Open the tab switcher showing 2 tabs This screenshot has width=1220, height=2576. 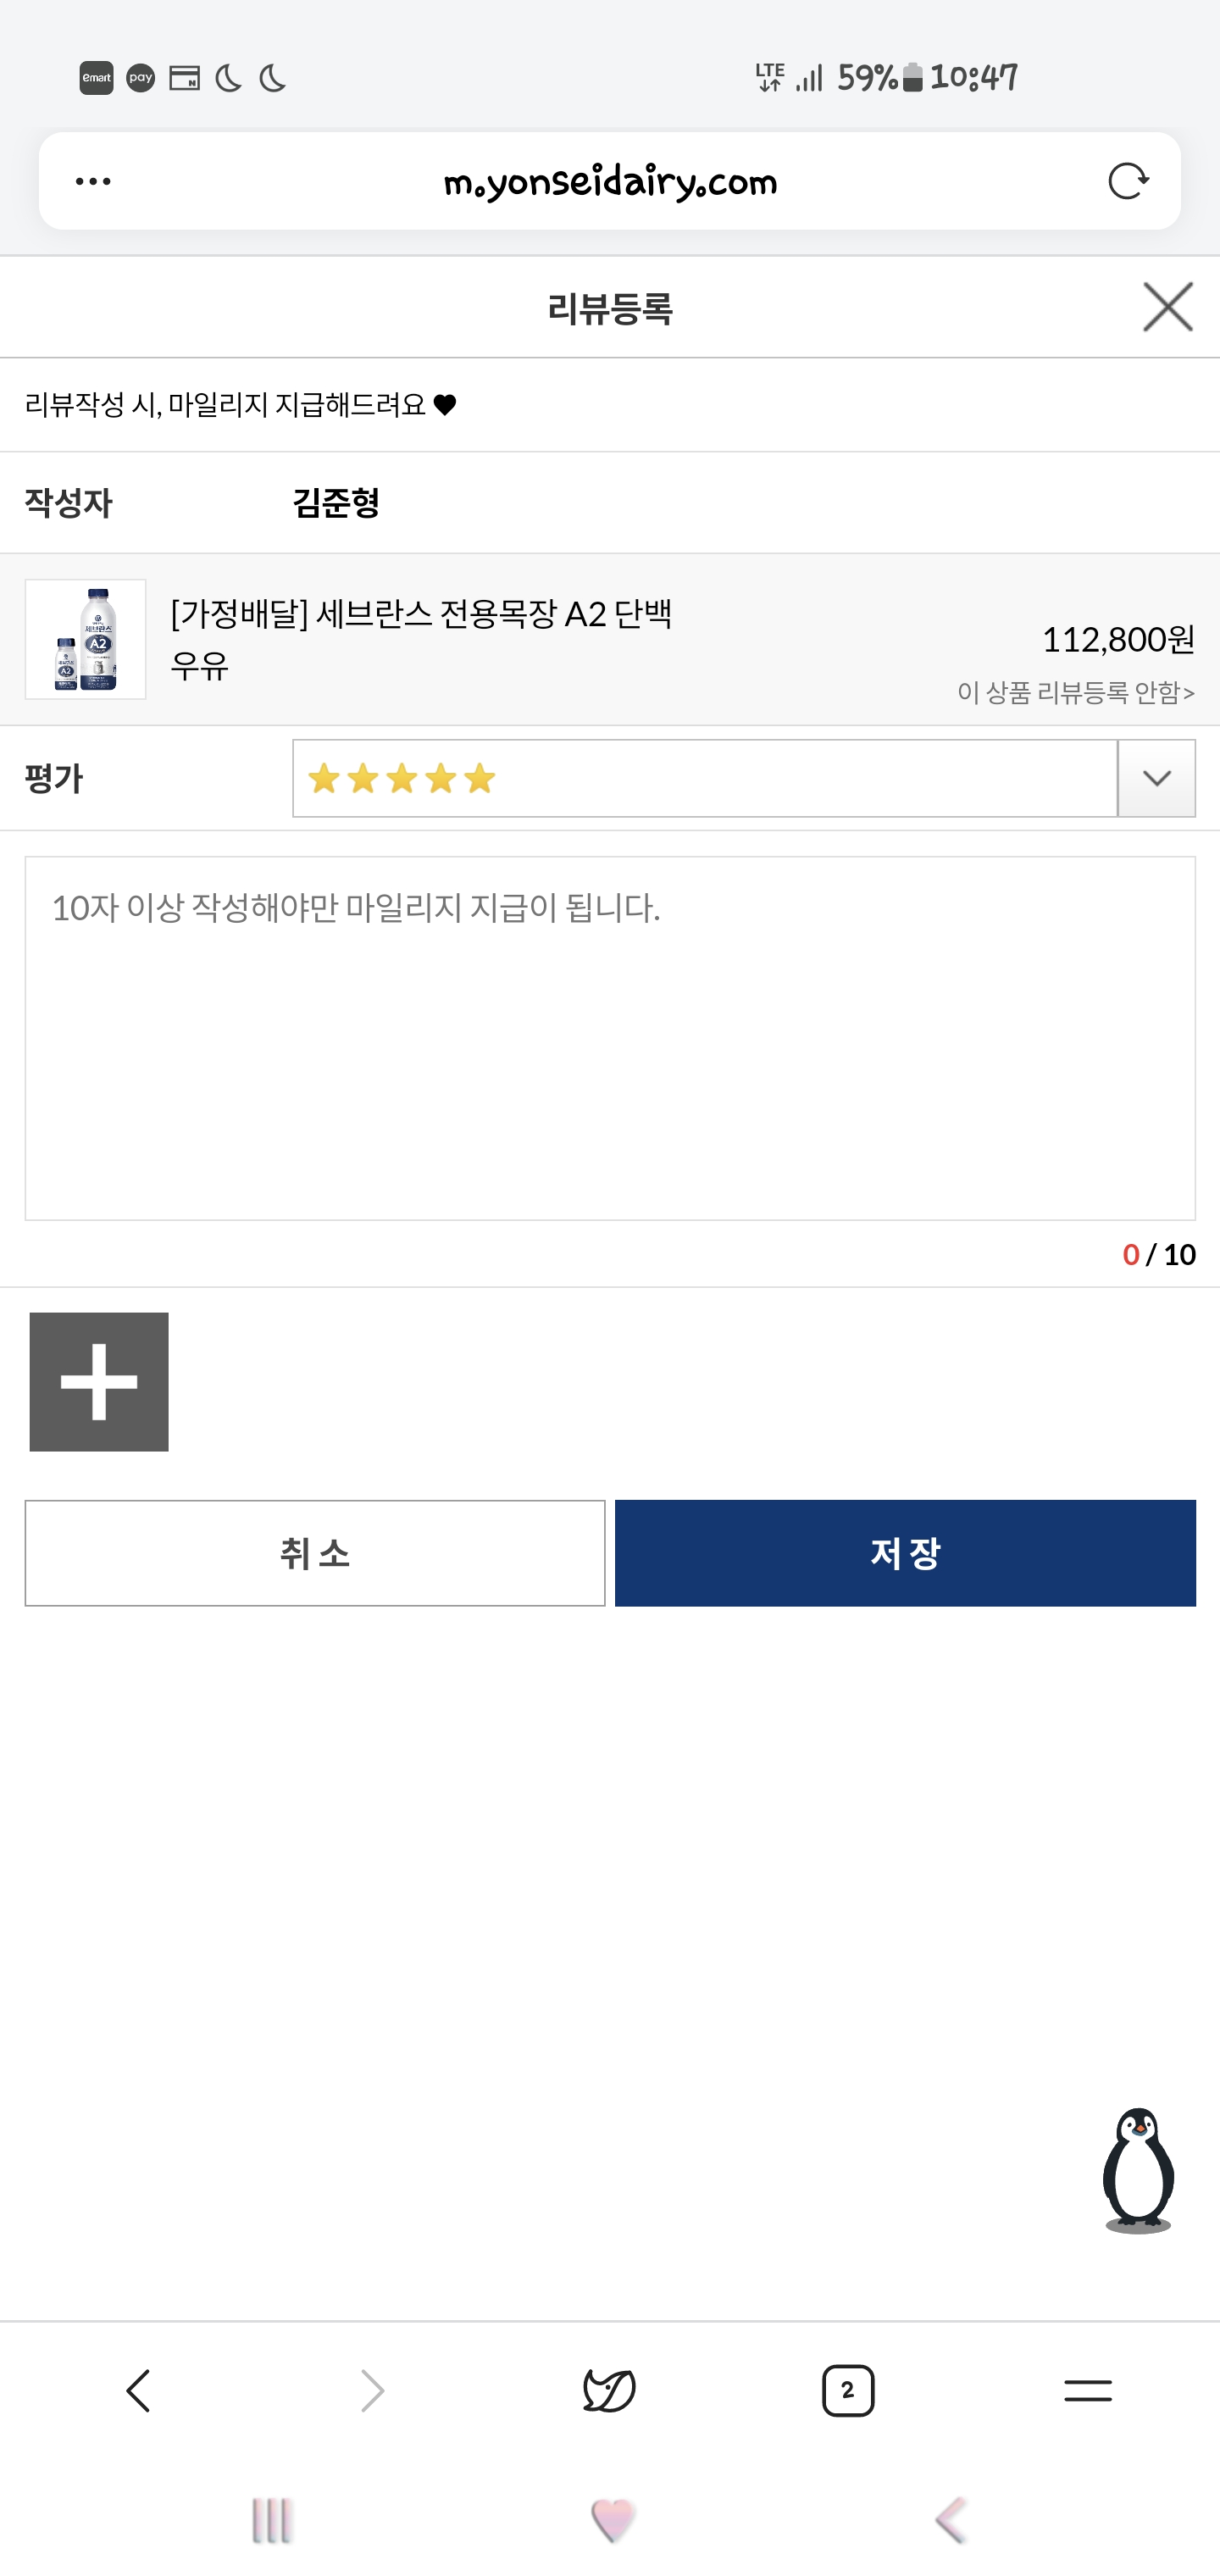click(x=848, y=2391)
